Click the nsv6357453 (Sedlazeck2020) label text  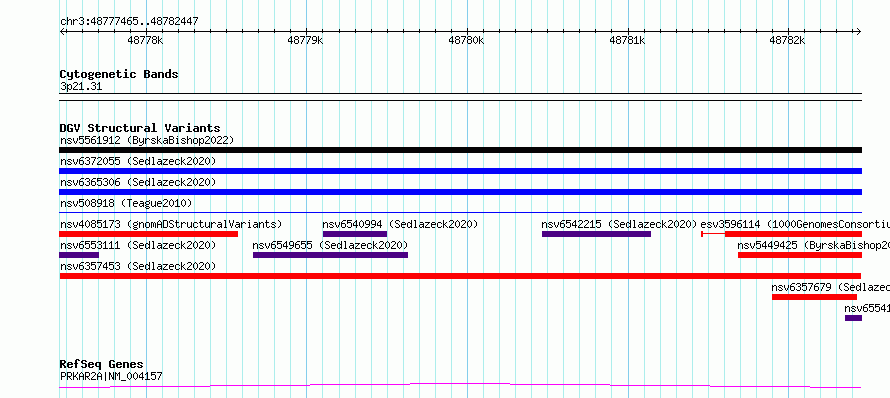pyautogui.click(x=138, y=266)
